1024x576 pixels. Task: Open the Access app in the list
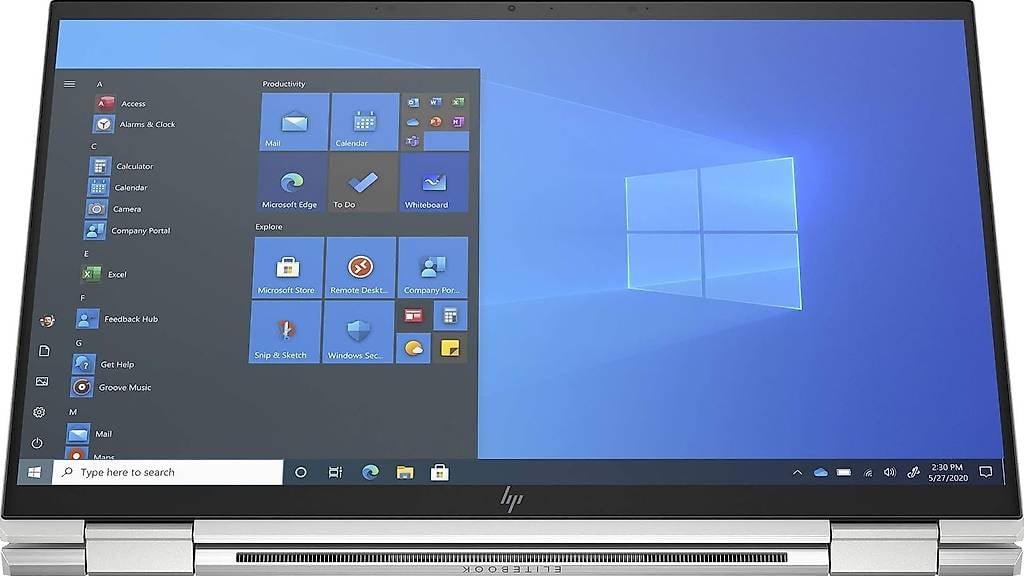(122, 103)
